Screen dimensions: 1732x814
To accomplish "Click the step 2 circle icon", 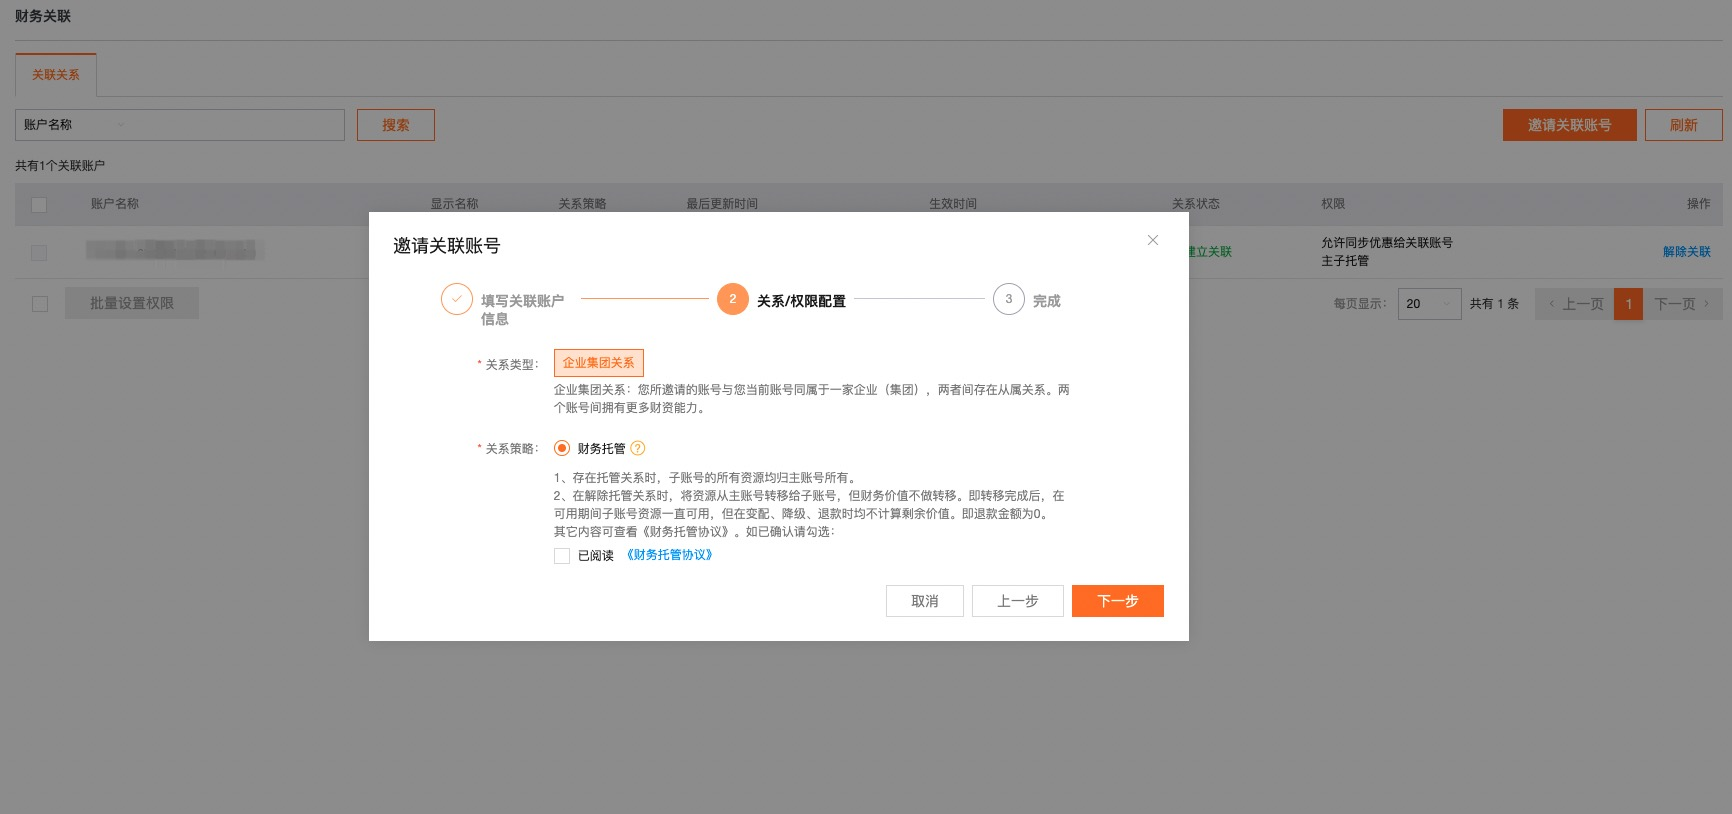I will [x=733, y=299].
